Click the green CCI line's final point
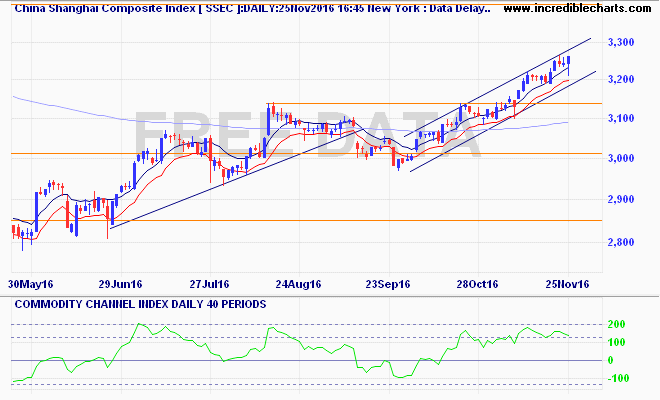This screenshot has height=400, width=660. [x=569, y=336]
